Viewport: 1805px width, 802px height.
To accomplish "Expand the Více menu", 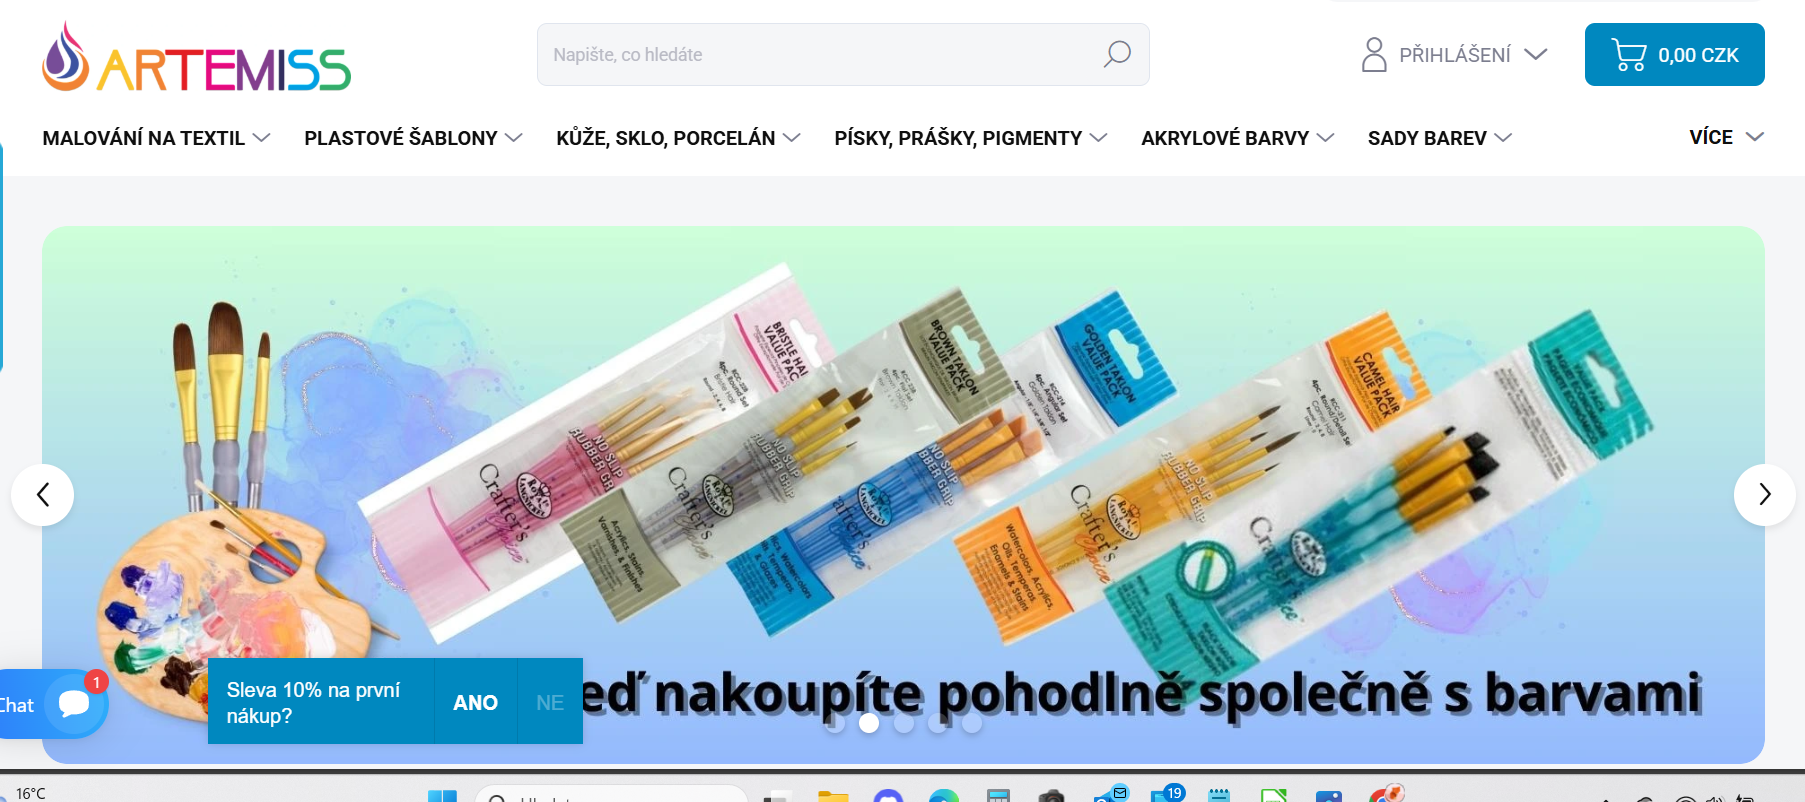I will (1726, 137).
